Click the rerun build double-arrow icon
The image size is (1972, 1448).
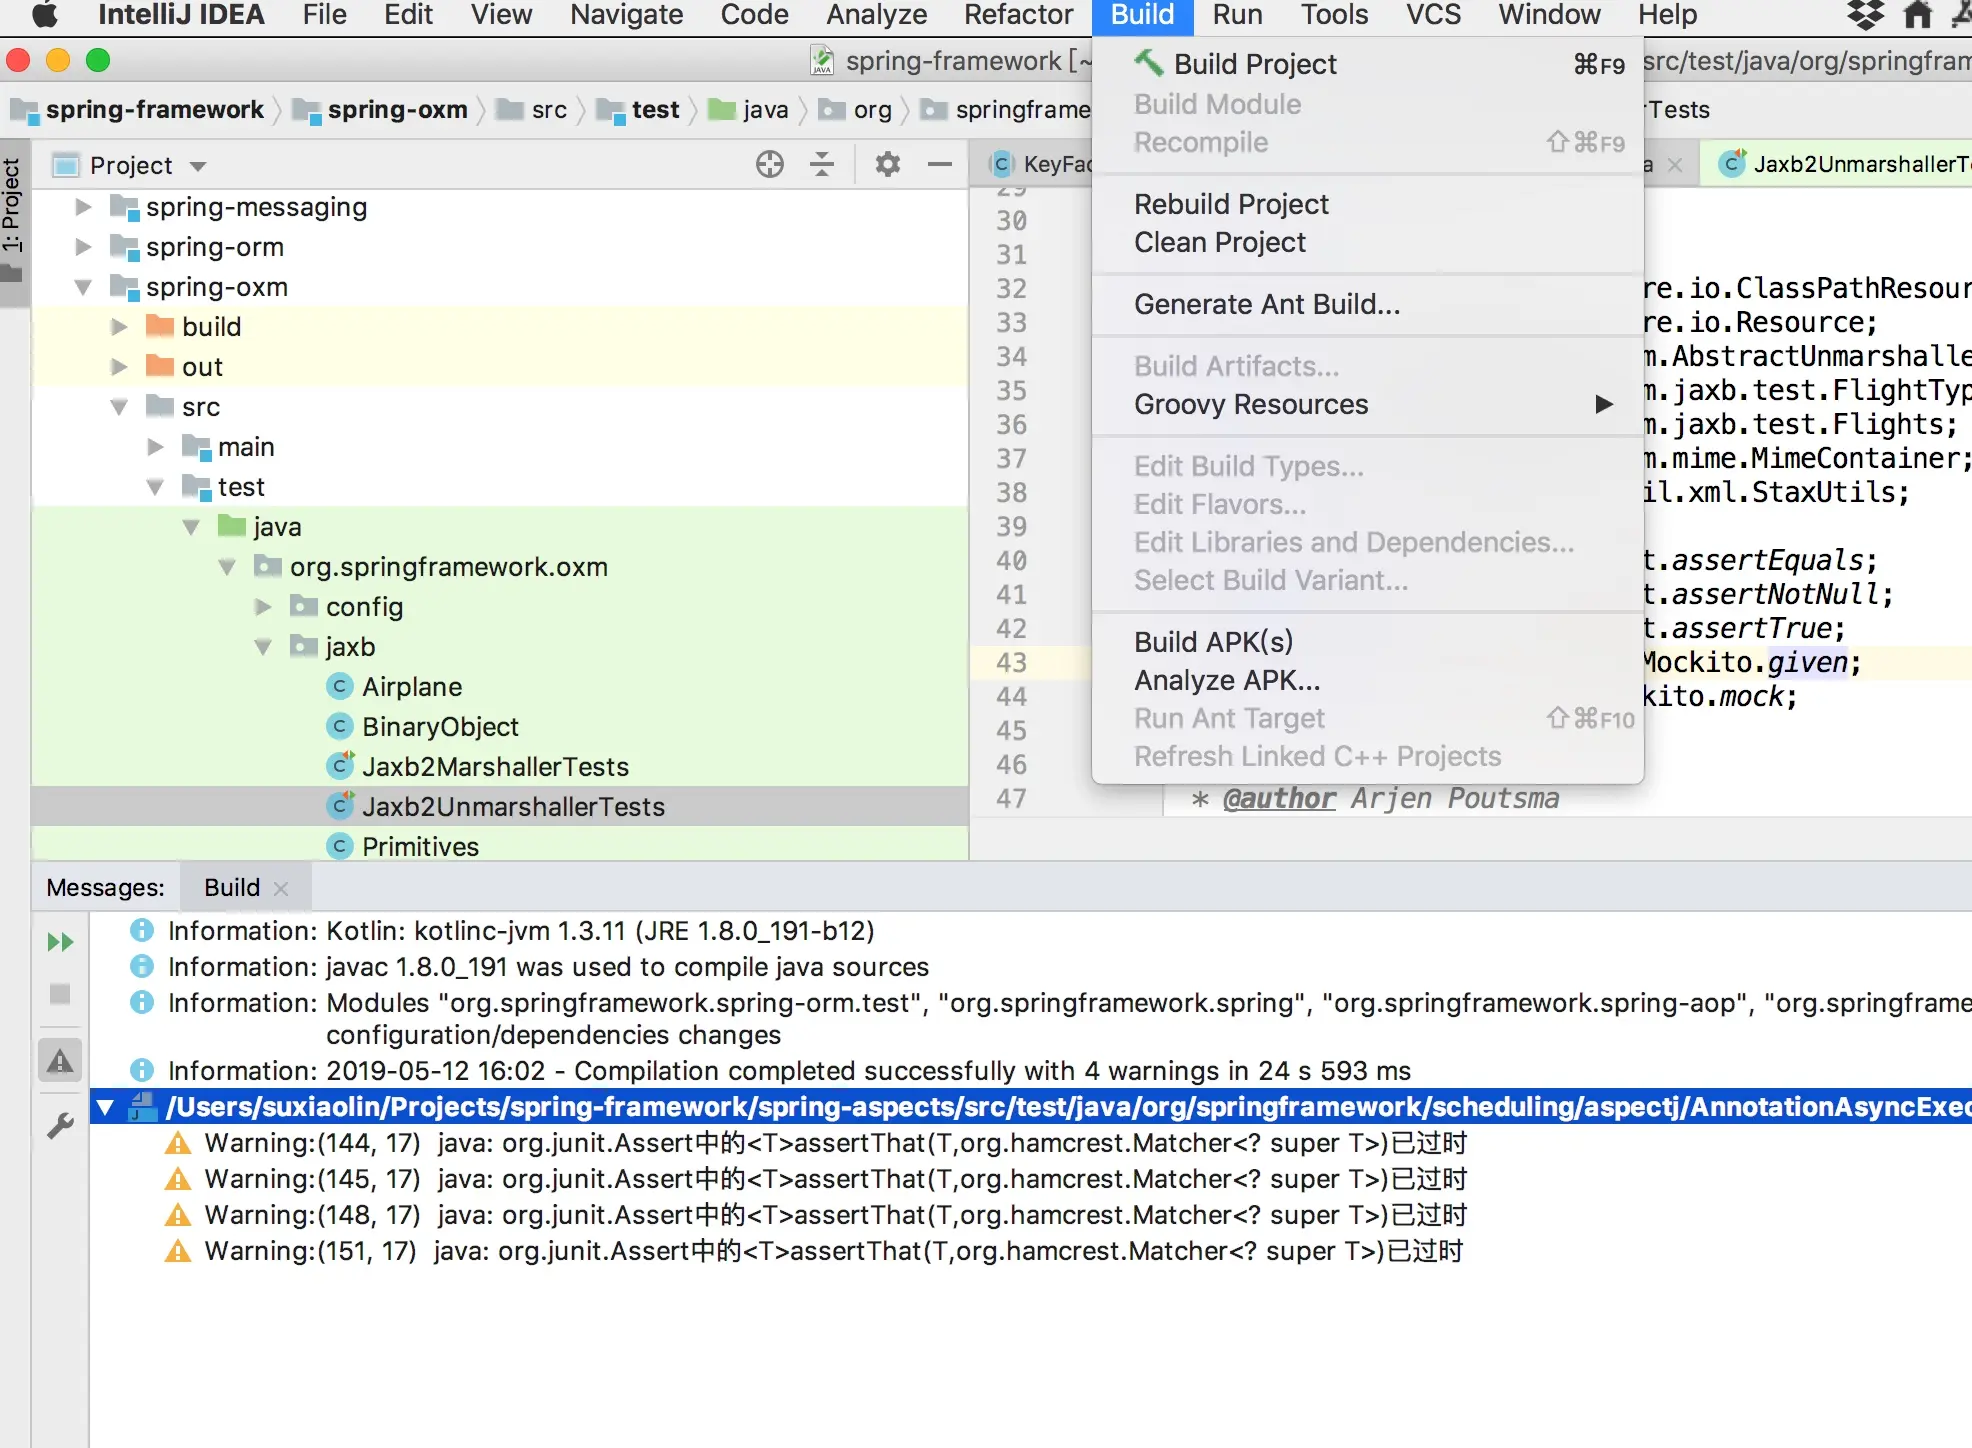click(60, 942)
